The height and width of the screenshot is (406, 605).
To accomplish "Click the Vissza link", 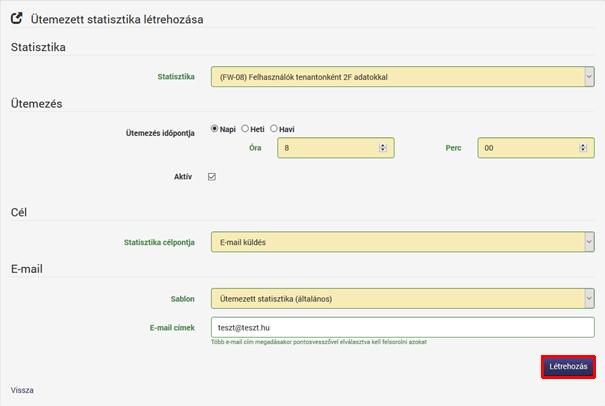I will (x=22, y=390).
